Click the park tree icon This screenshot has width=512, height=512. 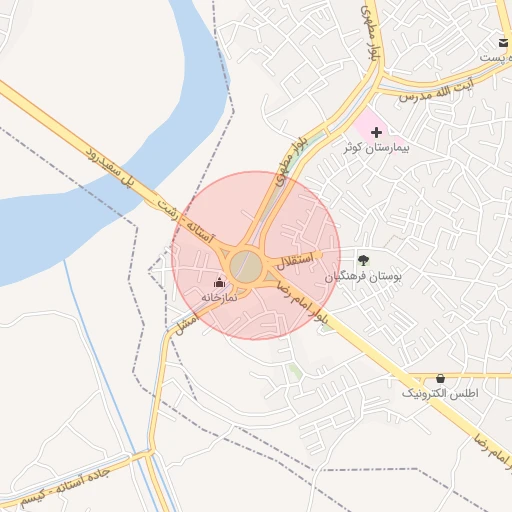[x=363, y=260]
